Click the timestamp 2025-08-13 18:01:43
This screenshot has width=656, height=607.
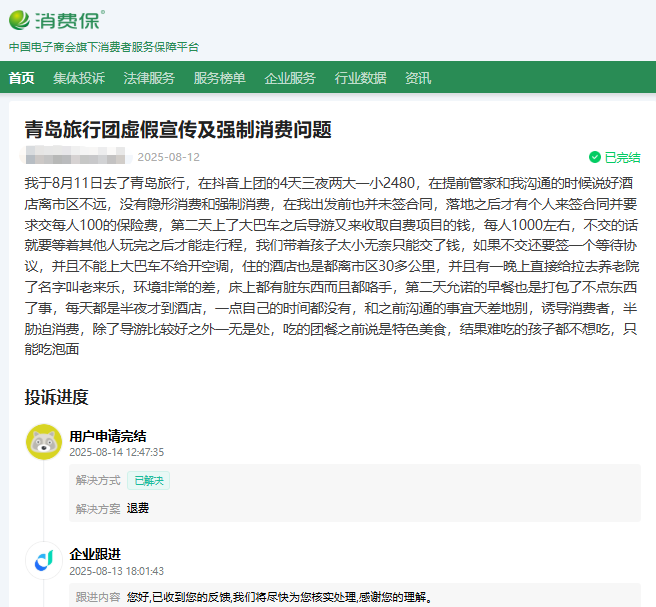click(117, 571)
